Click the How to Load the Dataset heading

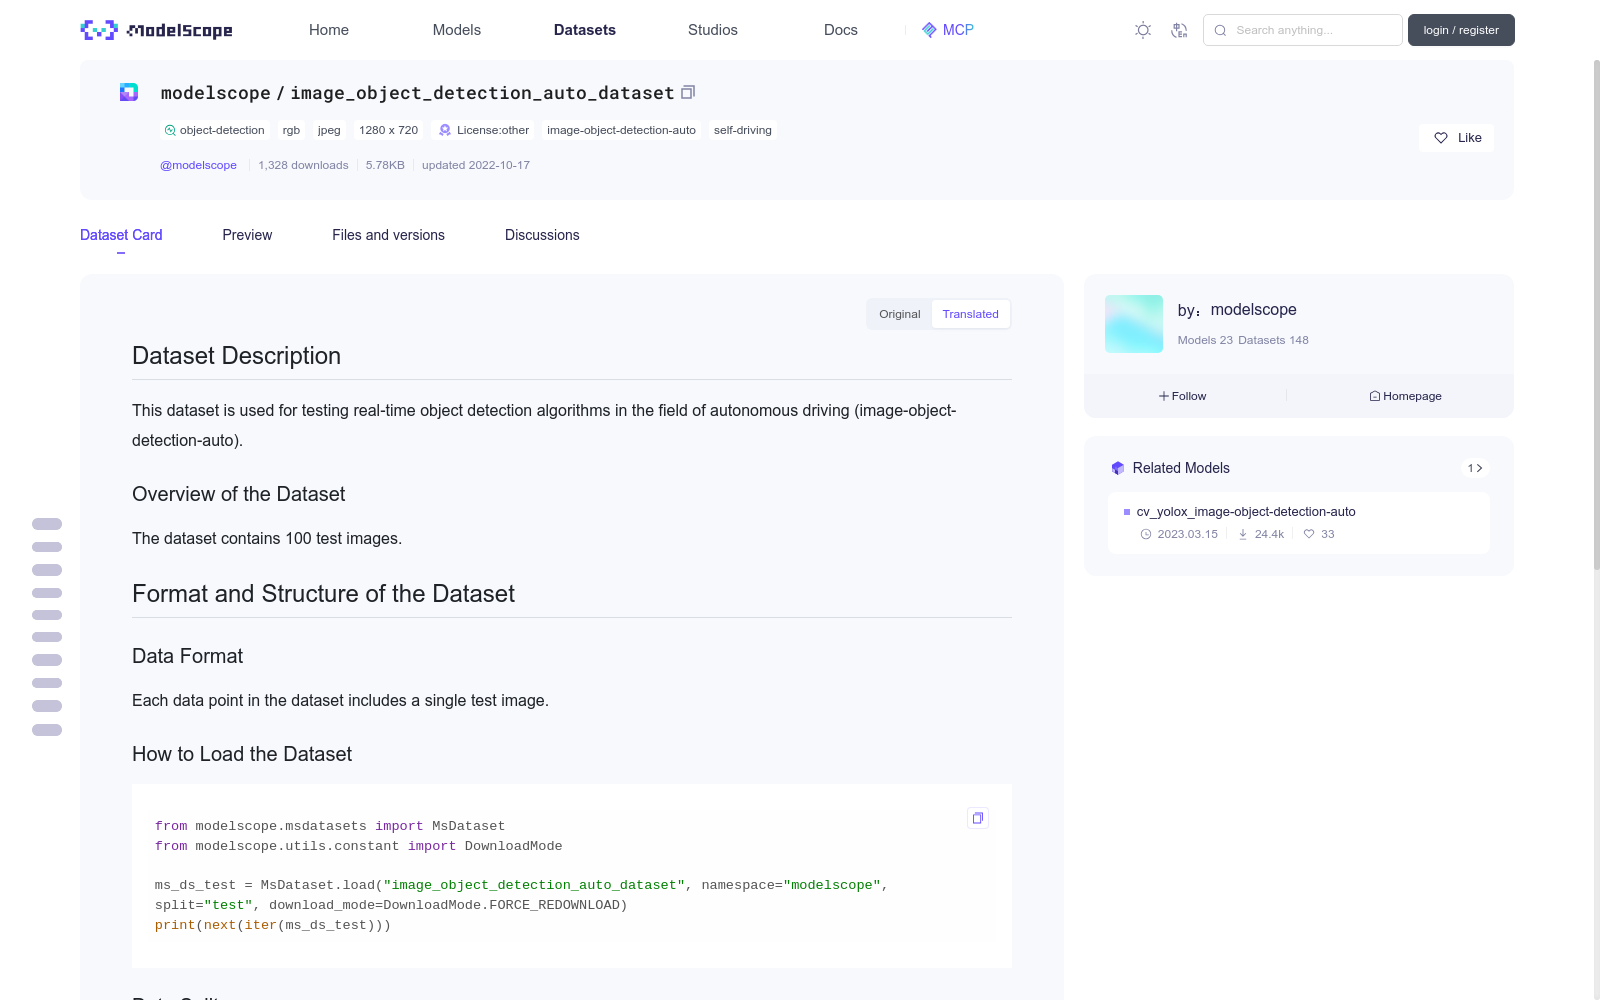pyautogui.click(x=242, y=754)
